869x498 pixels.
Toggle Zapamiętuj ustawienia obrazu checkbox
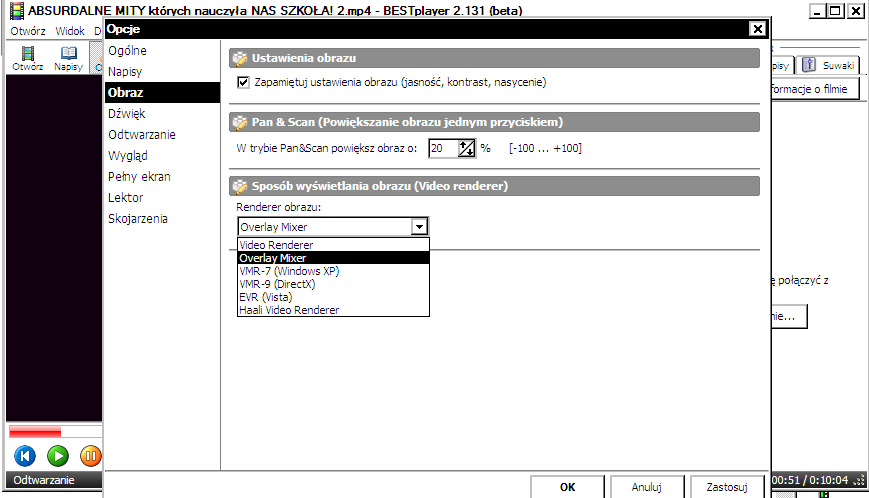pos(243,83)
